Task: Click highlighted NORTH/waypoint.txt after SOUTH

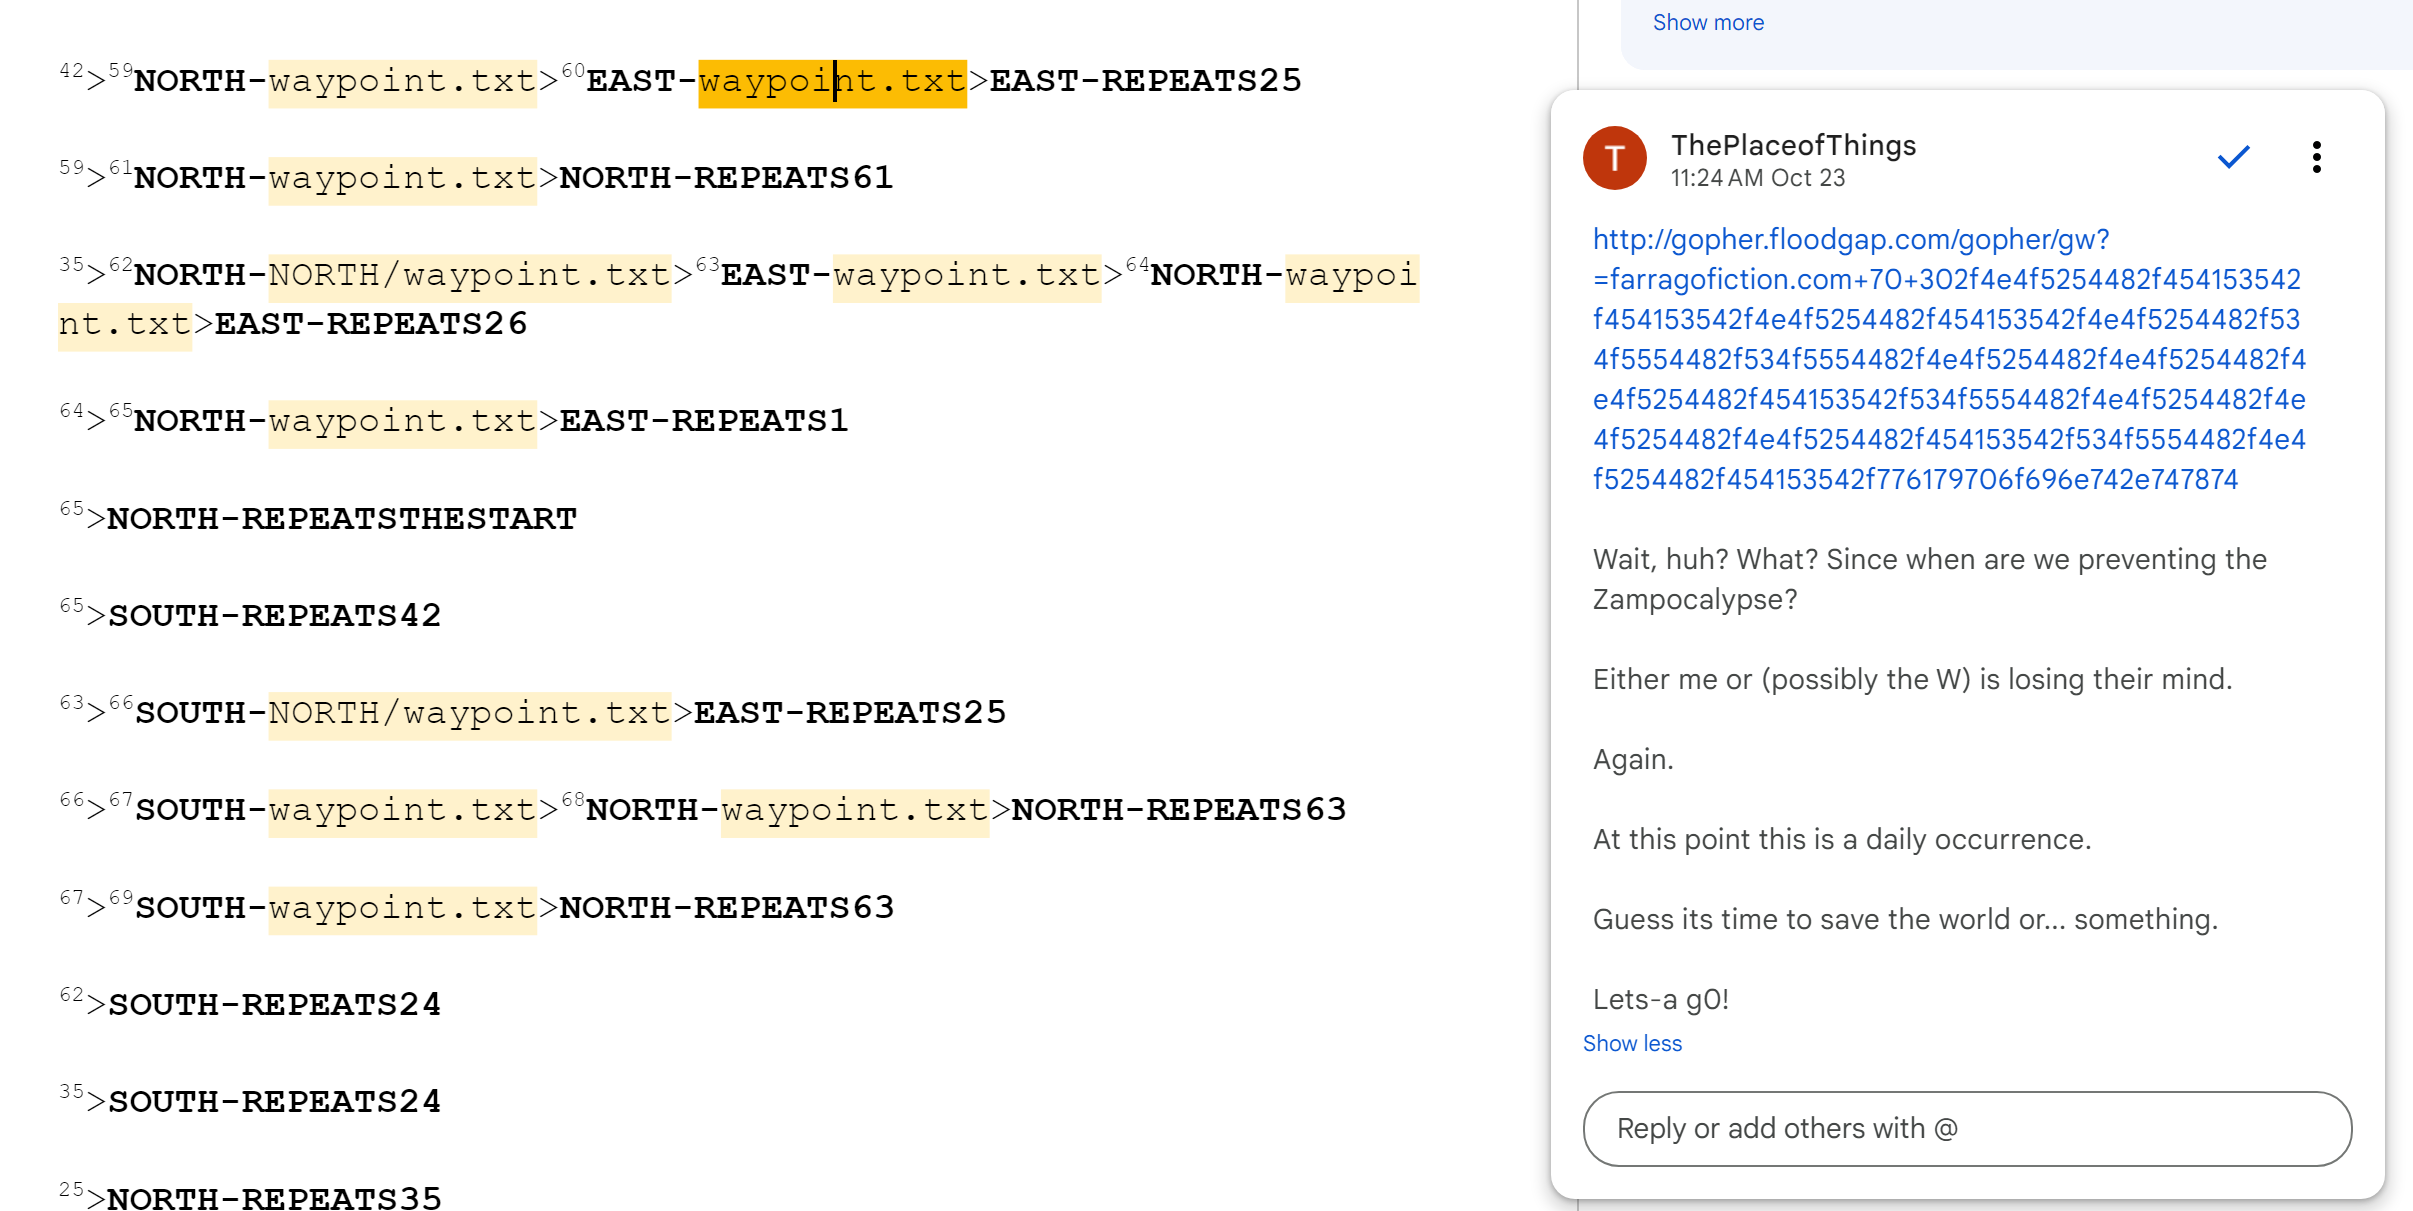Action: [x=469, y=713]
